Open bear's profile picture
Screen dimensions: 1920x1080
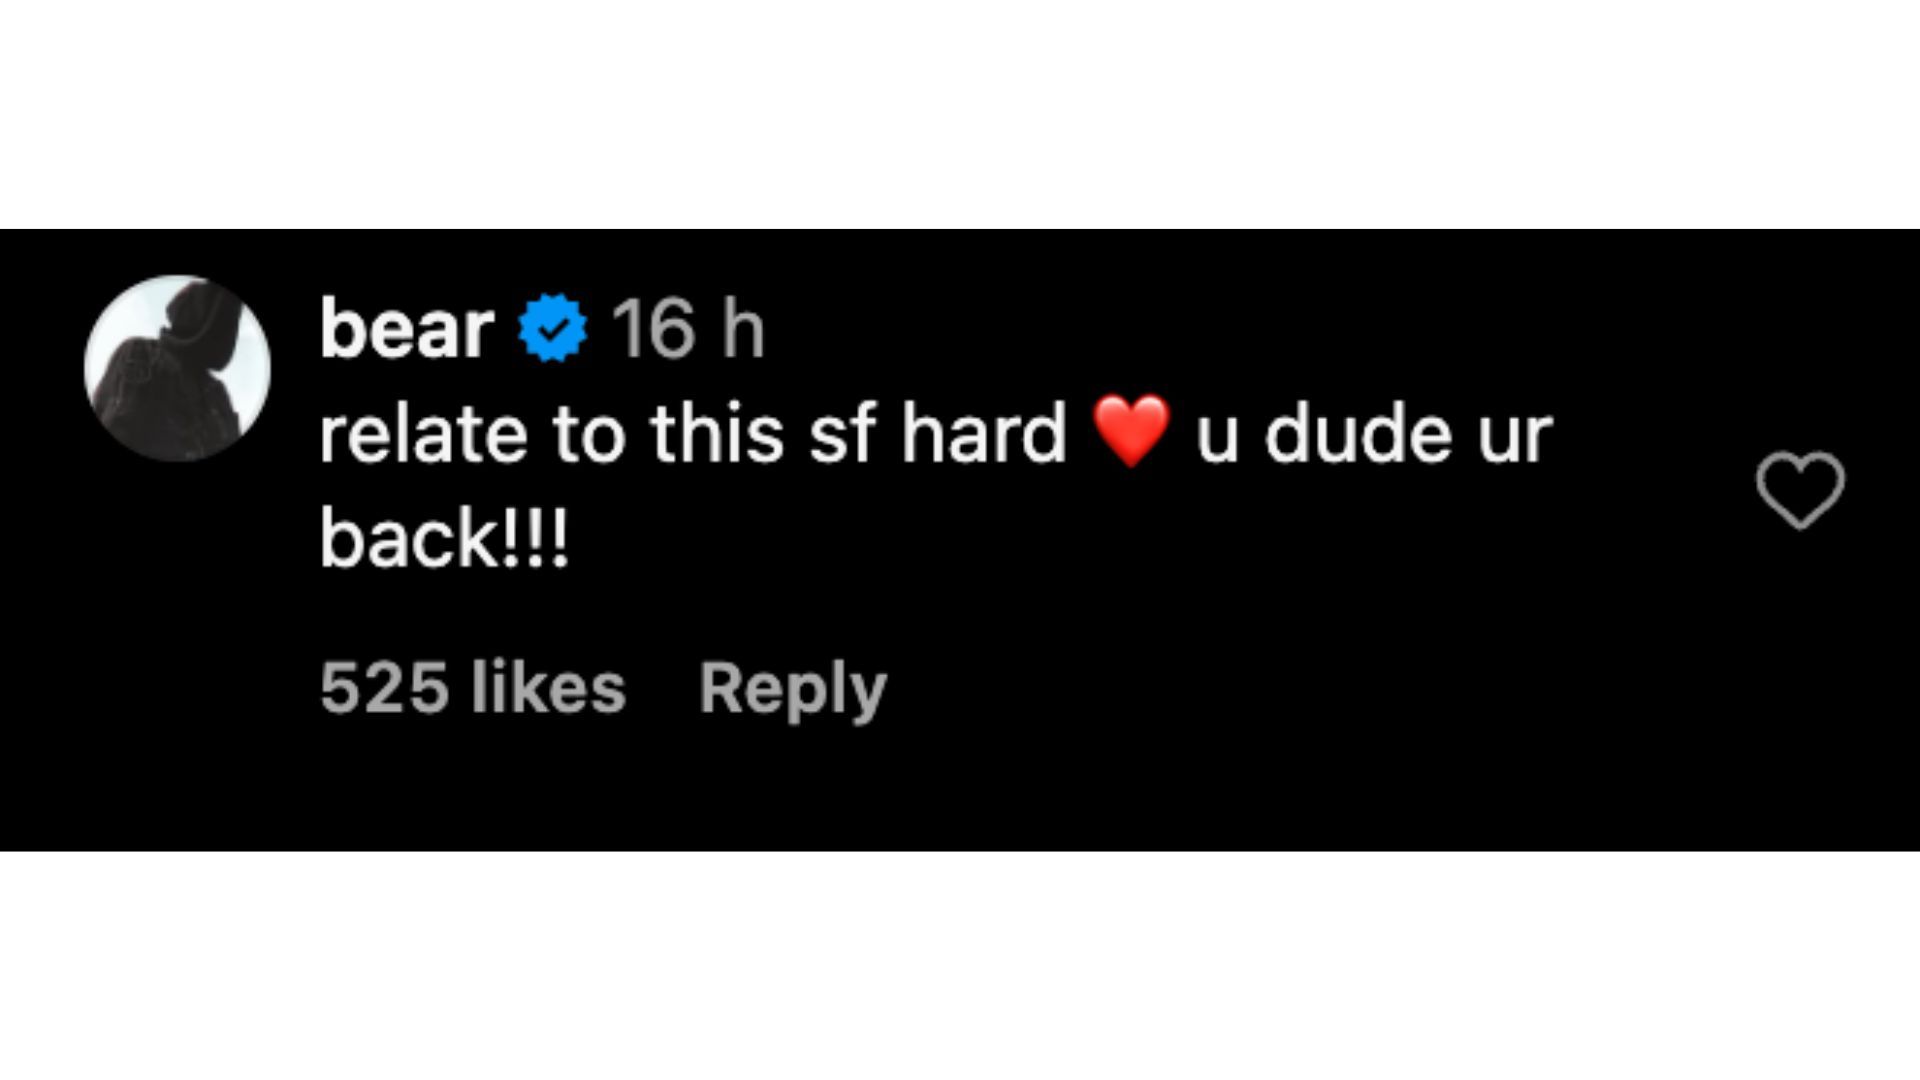[x=178, y=368]
